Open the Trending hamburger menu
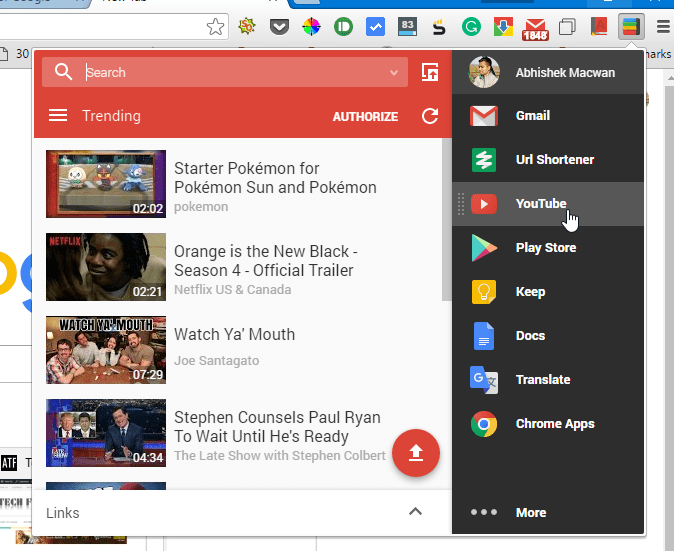 click(58, 115)
